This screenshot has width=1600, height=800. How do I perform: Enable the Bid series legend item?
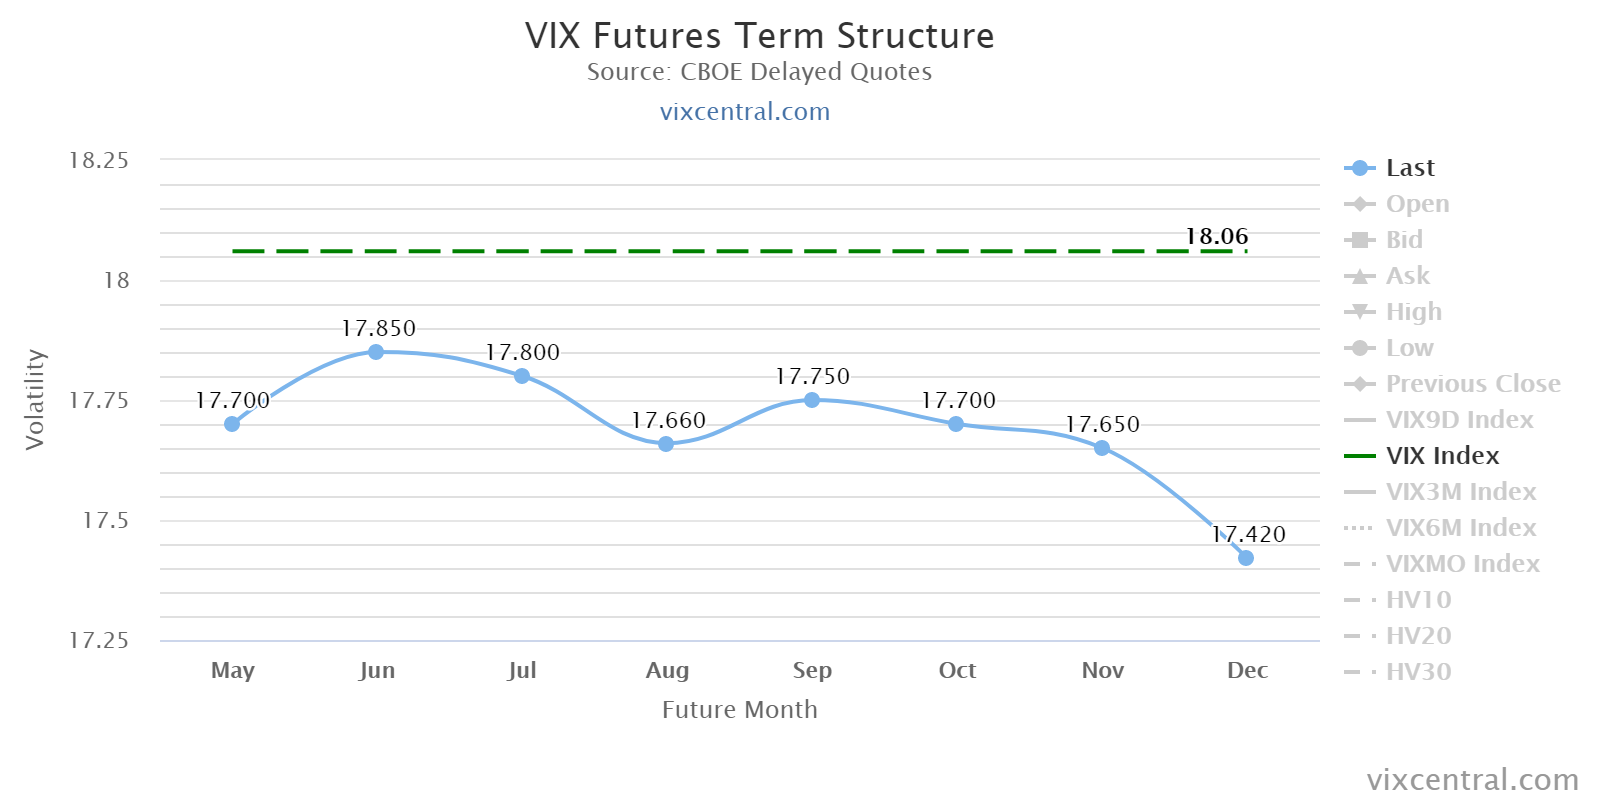[x=1403, y=240]
